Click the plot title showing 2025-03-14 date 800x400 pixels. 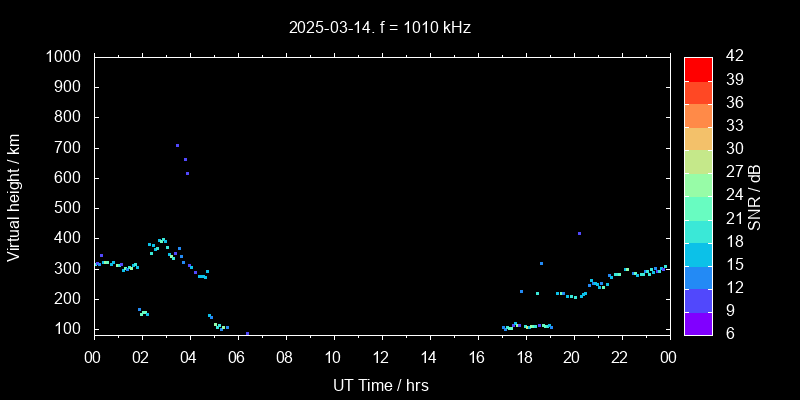pyautogui.click(x=380, y=28)
